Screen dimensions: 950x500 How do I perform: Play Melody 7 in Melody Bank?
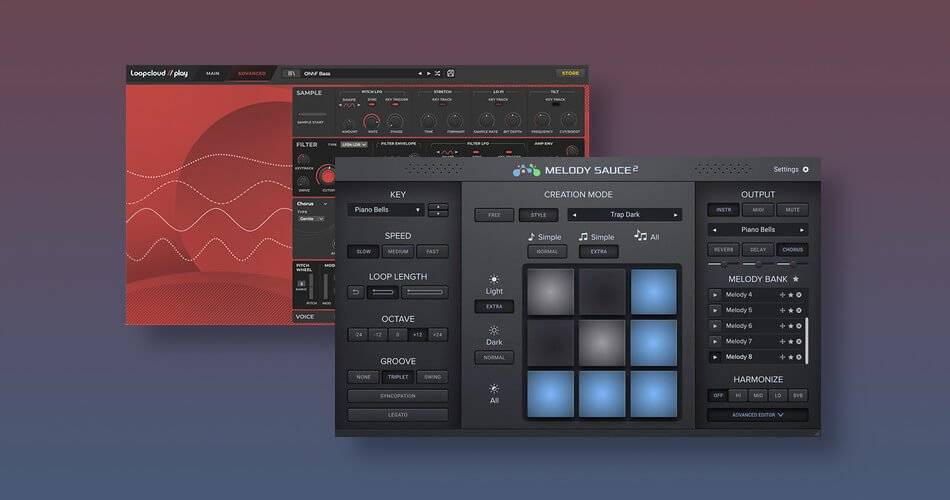pyautogui.click(x=715, y=341)
